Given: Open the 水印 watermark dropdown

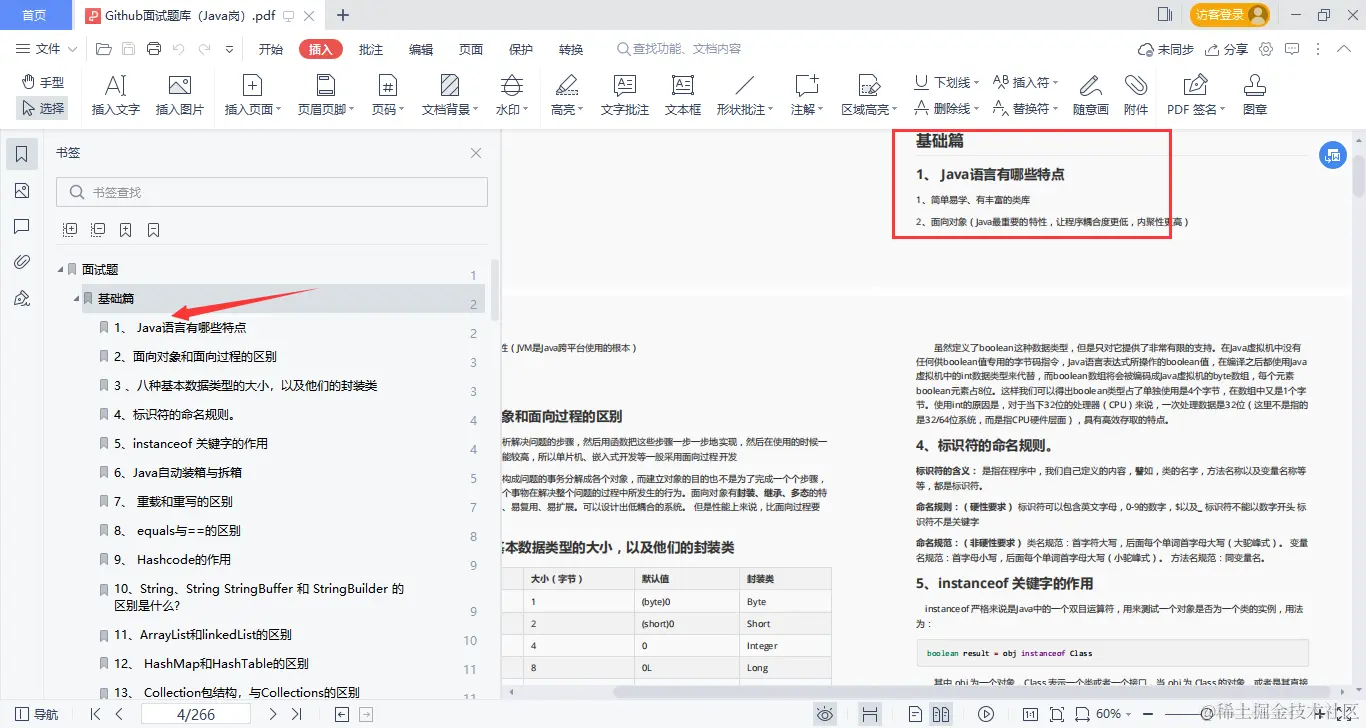Looking at the screenshot, I should click(x=511, y=94).
